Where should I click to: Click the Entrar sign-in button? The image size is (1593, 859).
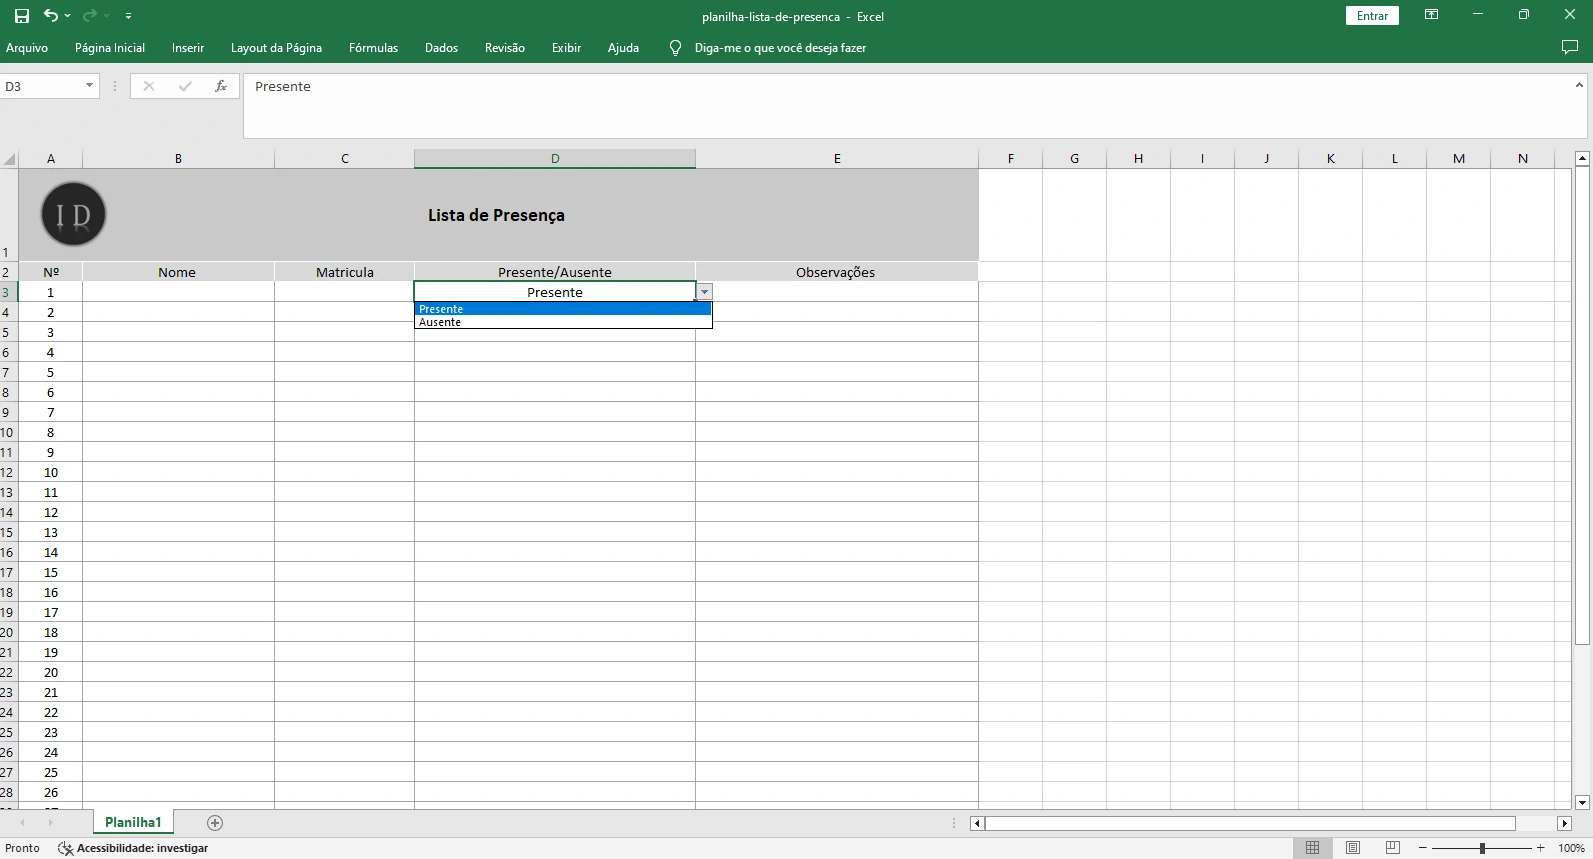pyautogui.click(x=1372, y=16)
